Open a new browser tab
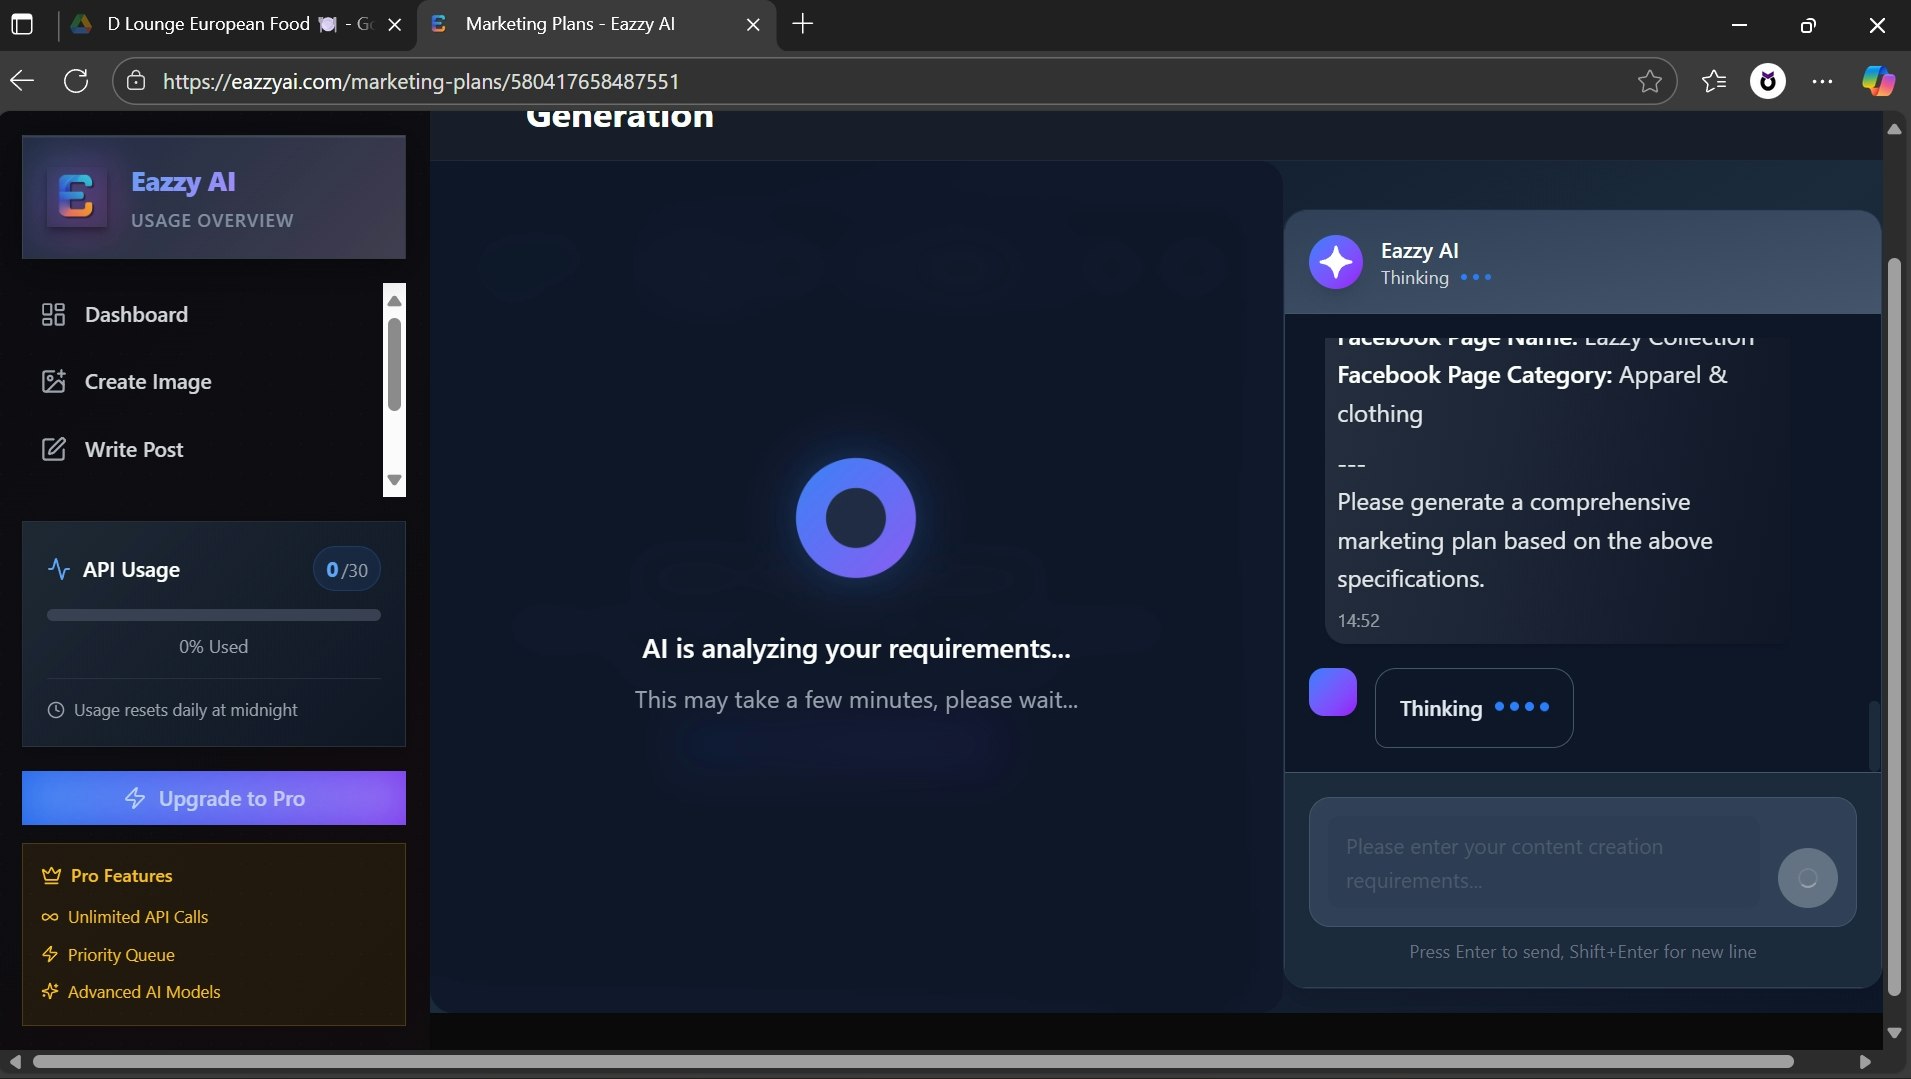Screen dimensions: 1911x1079 click(x=802, y=24)
